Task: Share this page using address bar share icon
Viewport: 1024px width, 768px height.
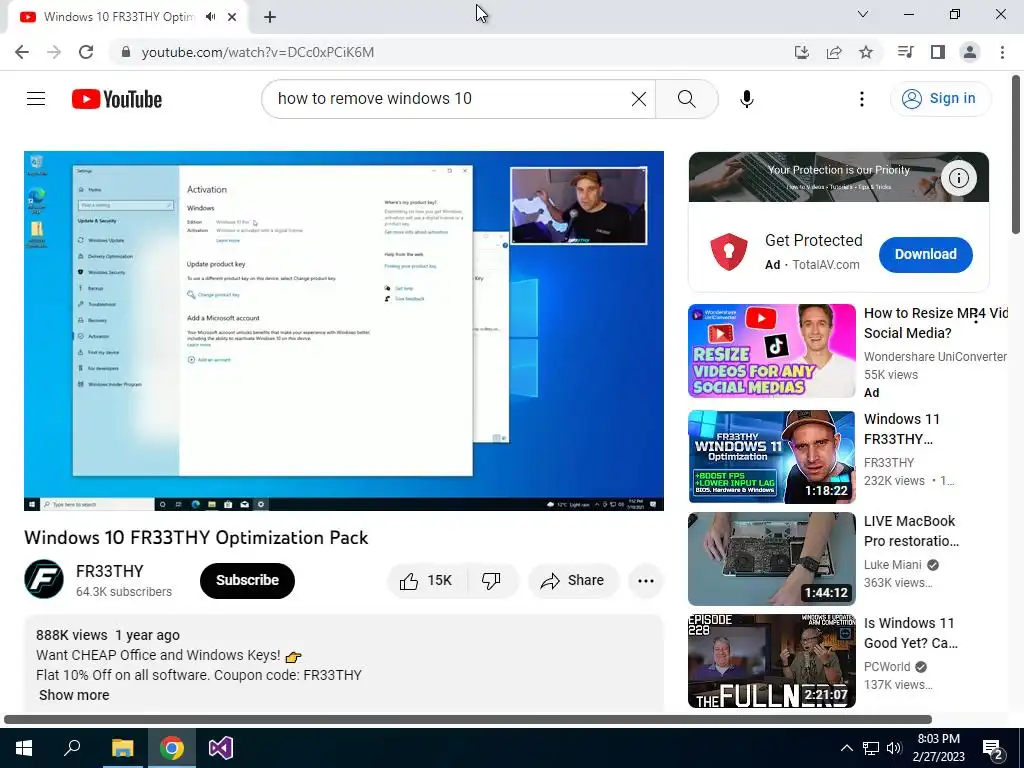Action: (x=834, y=52)
